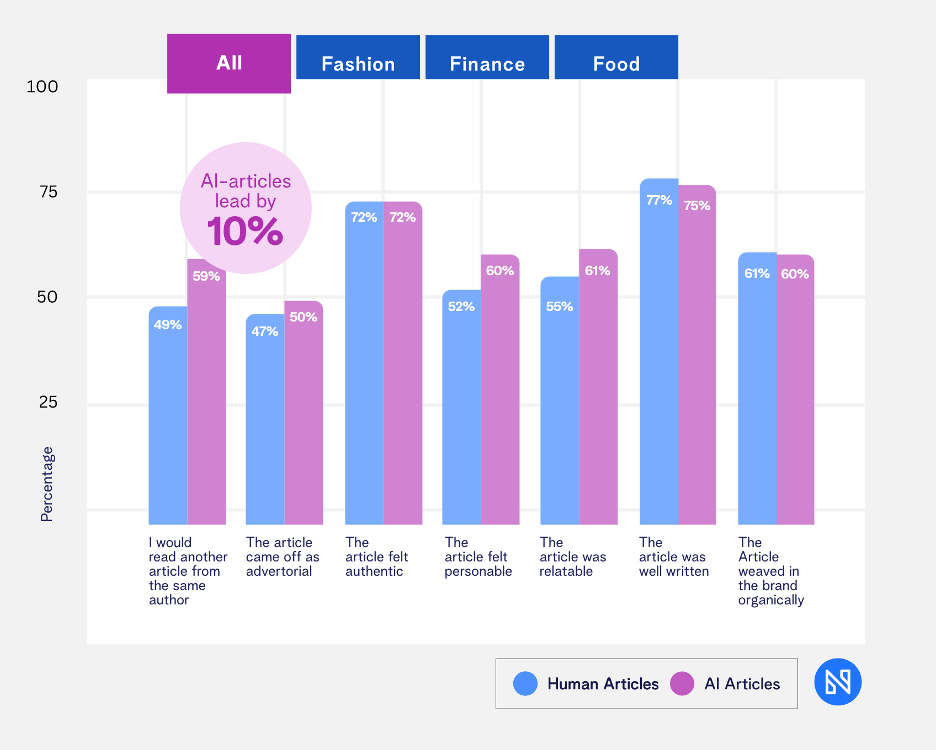Click the 'AI-articles lead by 10%' bubble
The height and width of the screenshot is (750, 936).
[245, 208]
